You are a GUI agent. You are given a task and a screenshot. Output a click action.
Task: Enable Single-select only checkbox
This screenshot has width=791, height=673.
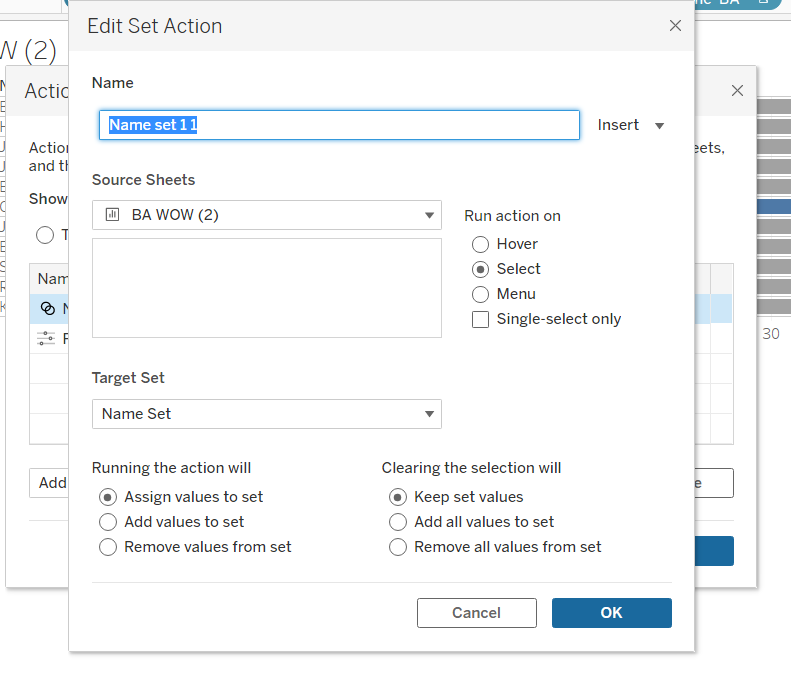480,319
